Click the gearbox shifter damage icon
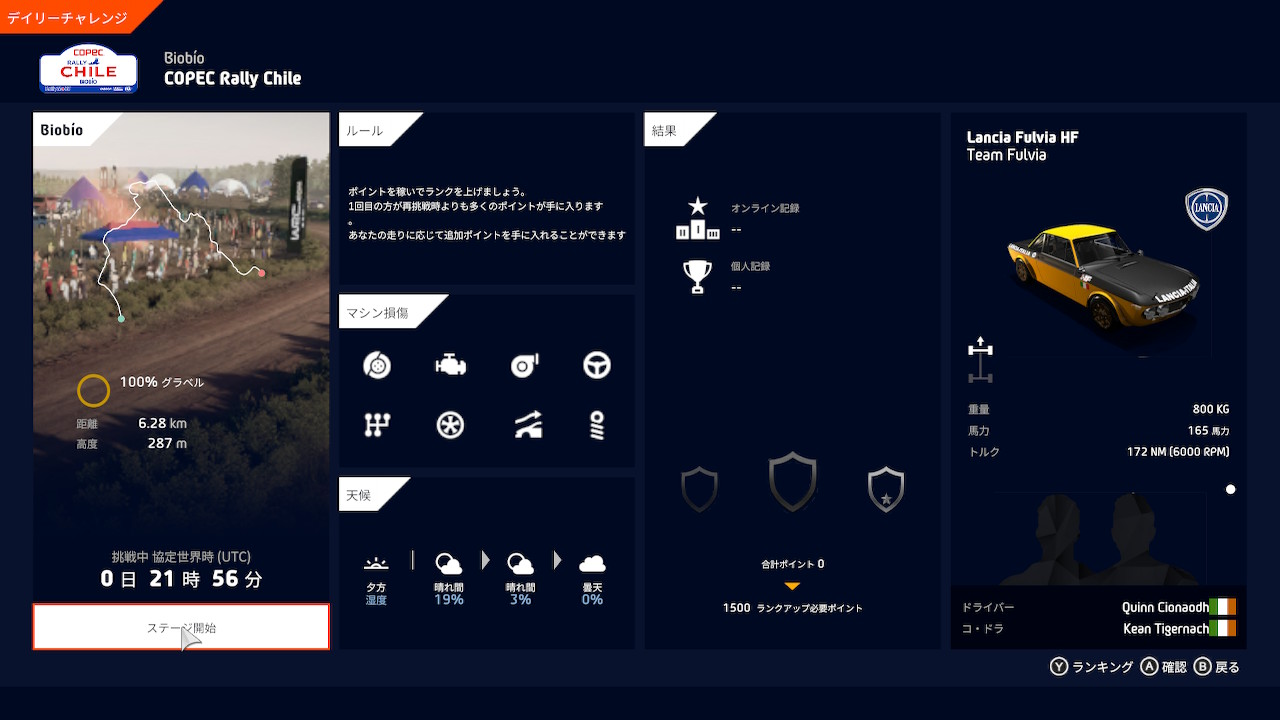The height and width of the screenshot is (720, 1280). click(x=376, y=425)
